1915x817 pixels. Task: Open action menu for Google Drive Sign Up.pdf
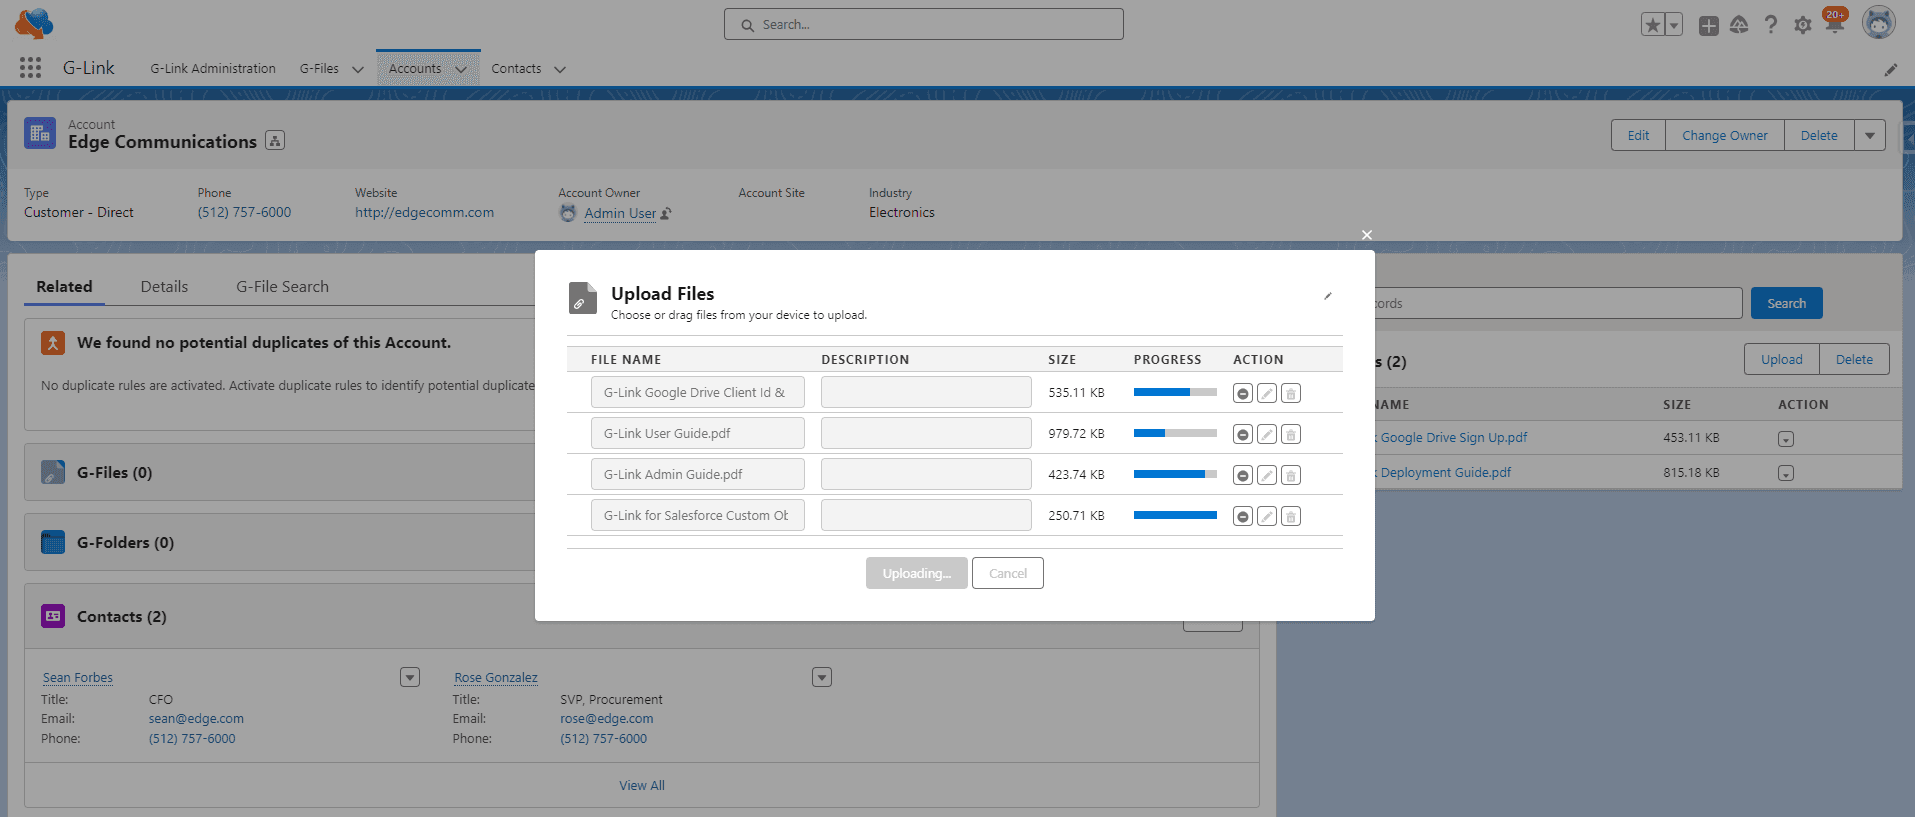pyautogui.click(x=1786, y=439)
